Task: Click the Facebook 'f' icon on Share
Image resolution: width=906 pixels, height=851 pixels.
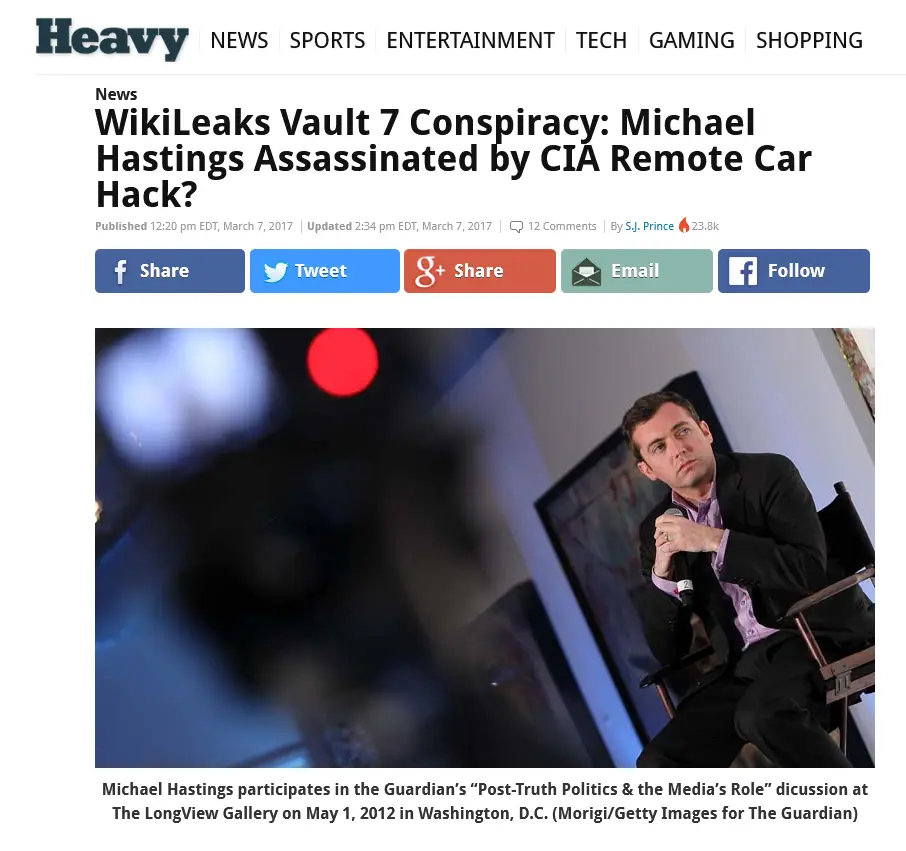Action: pos(120,271)
